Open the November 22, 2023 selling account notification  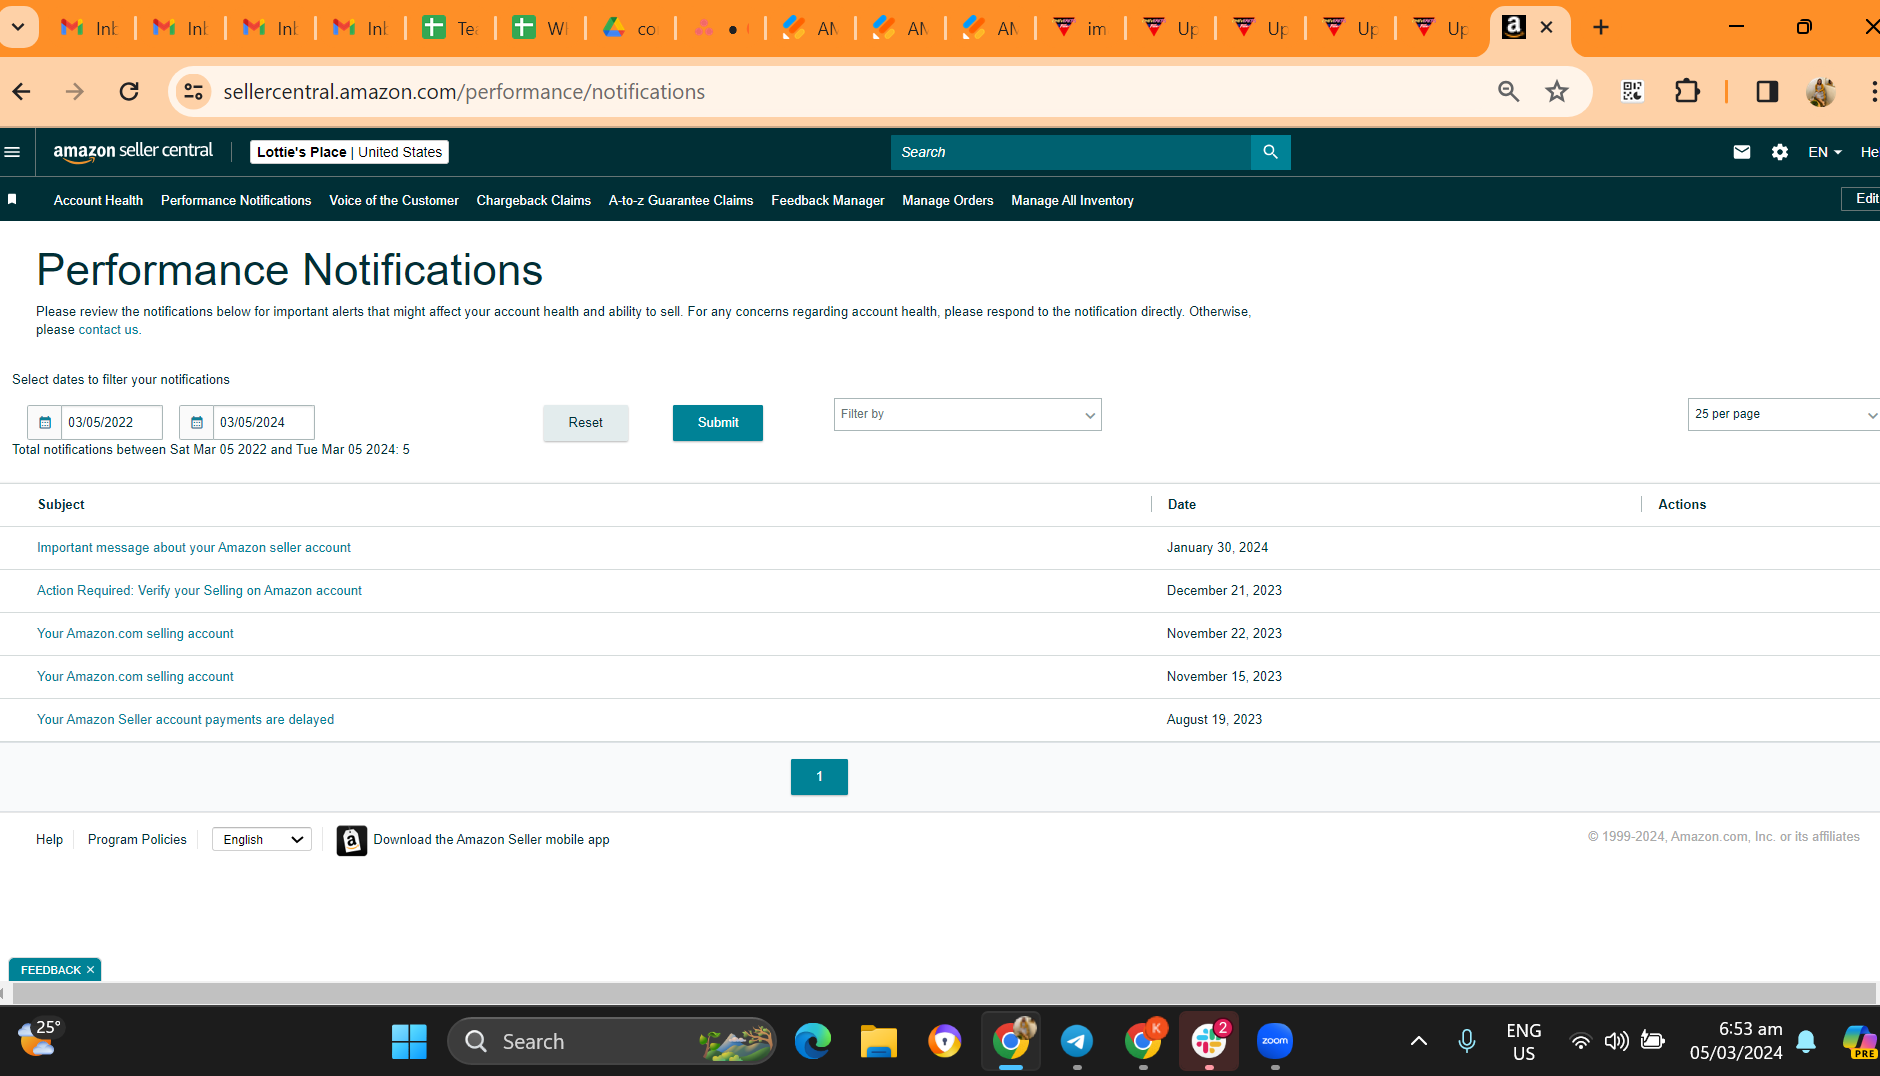pos(135,634)
